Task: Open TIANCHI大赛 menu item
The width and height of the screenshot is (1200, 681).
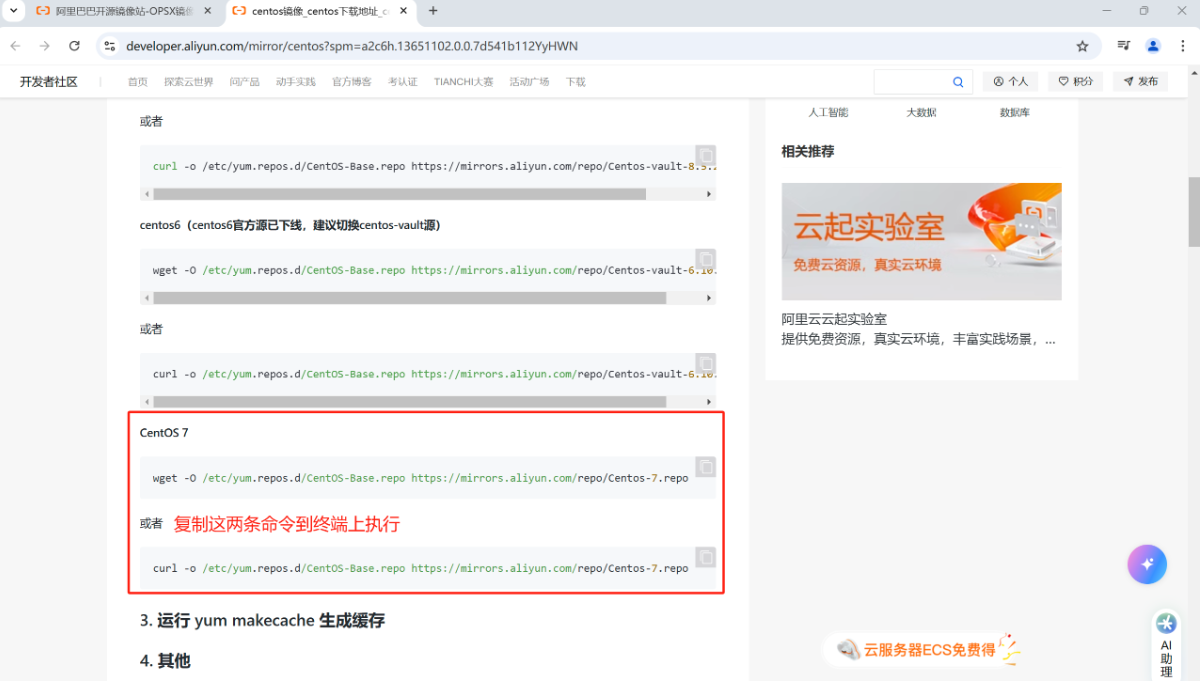Action: coord(464,82)
